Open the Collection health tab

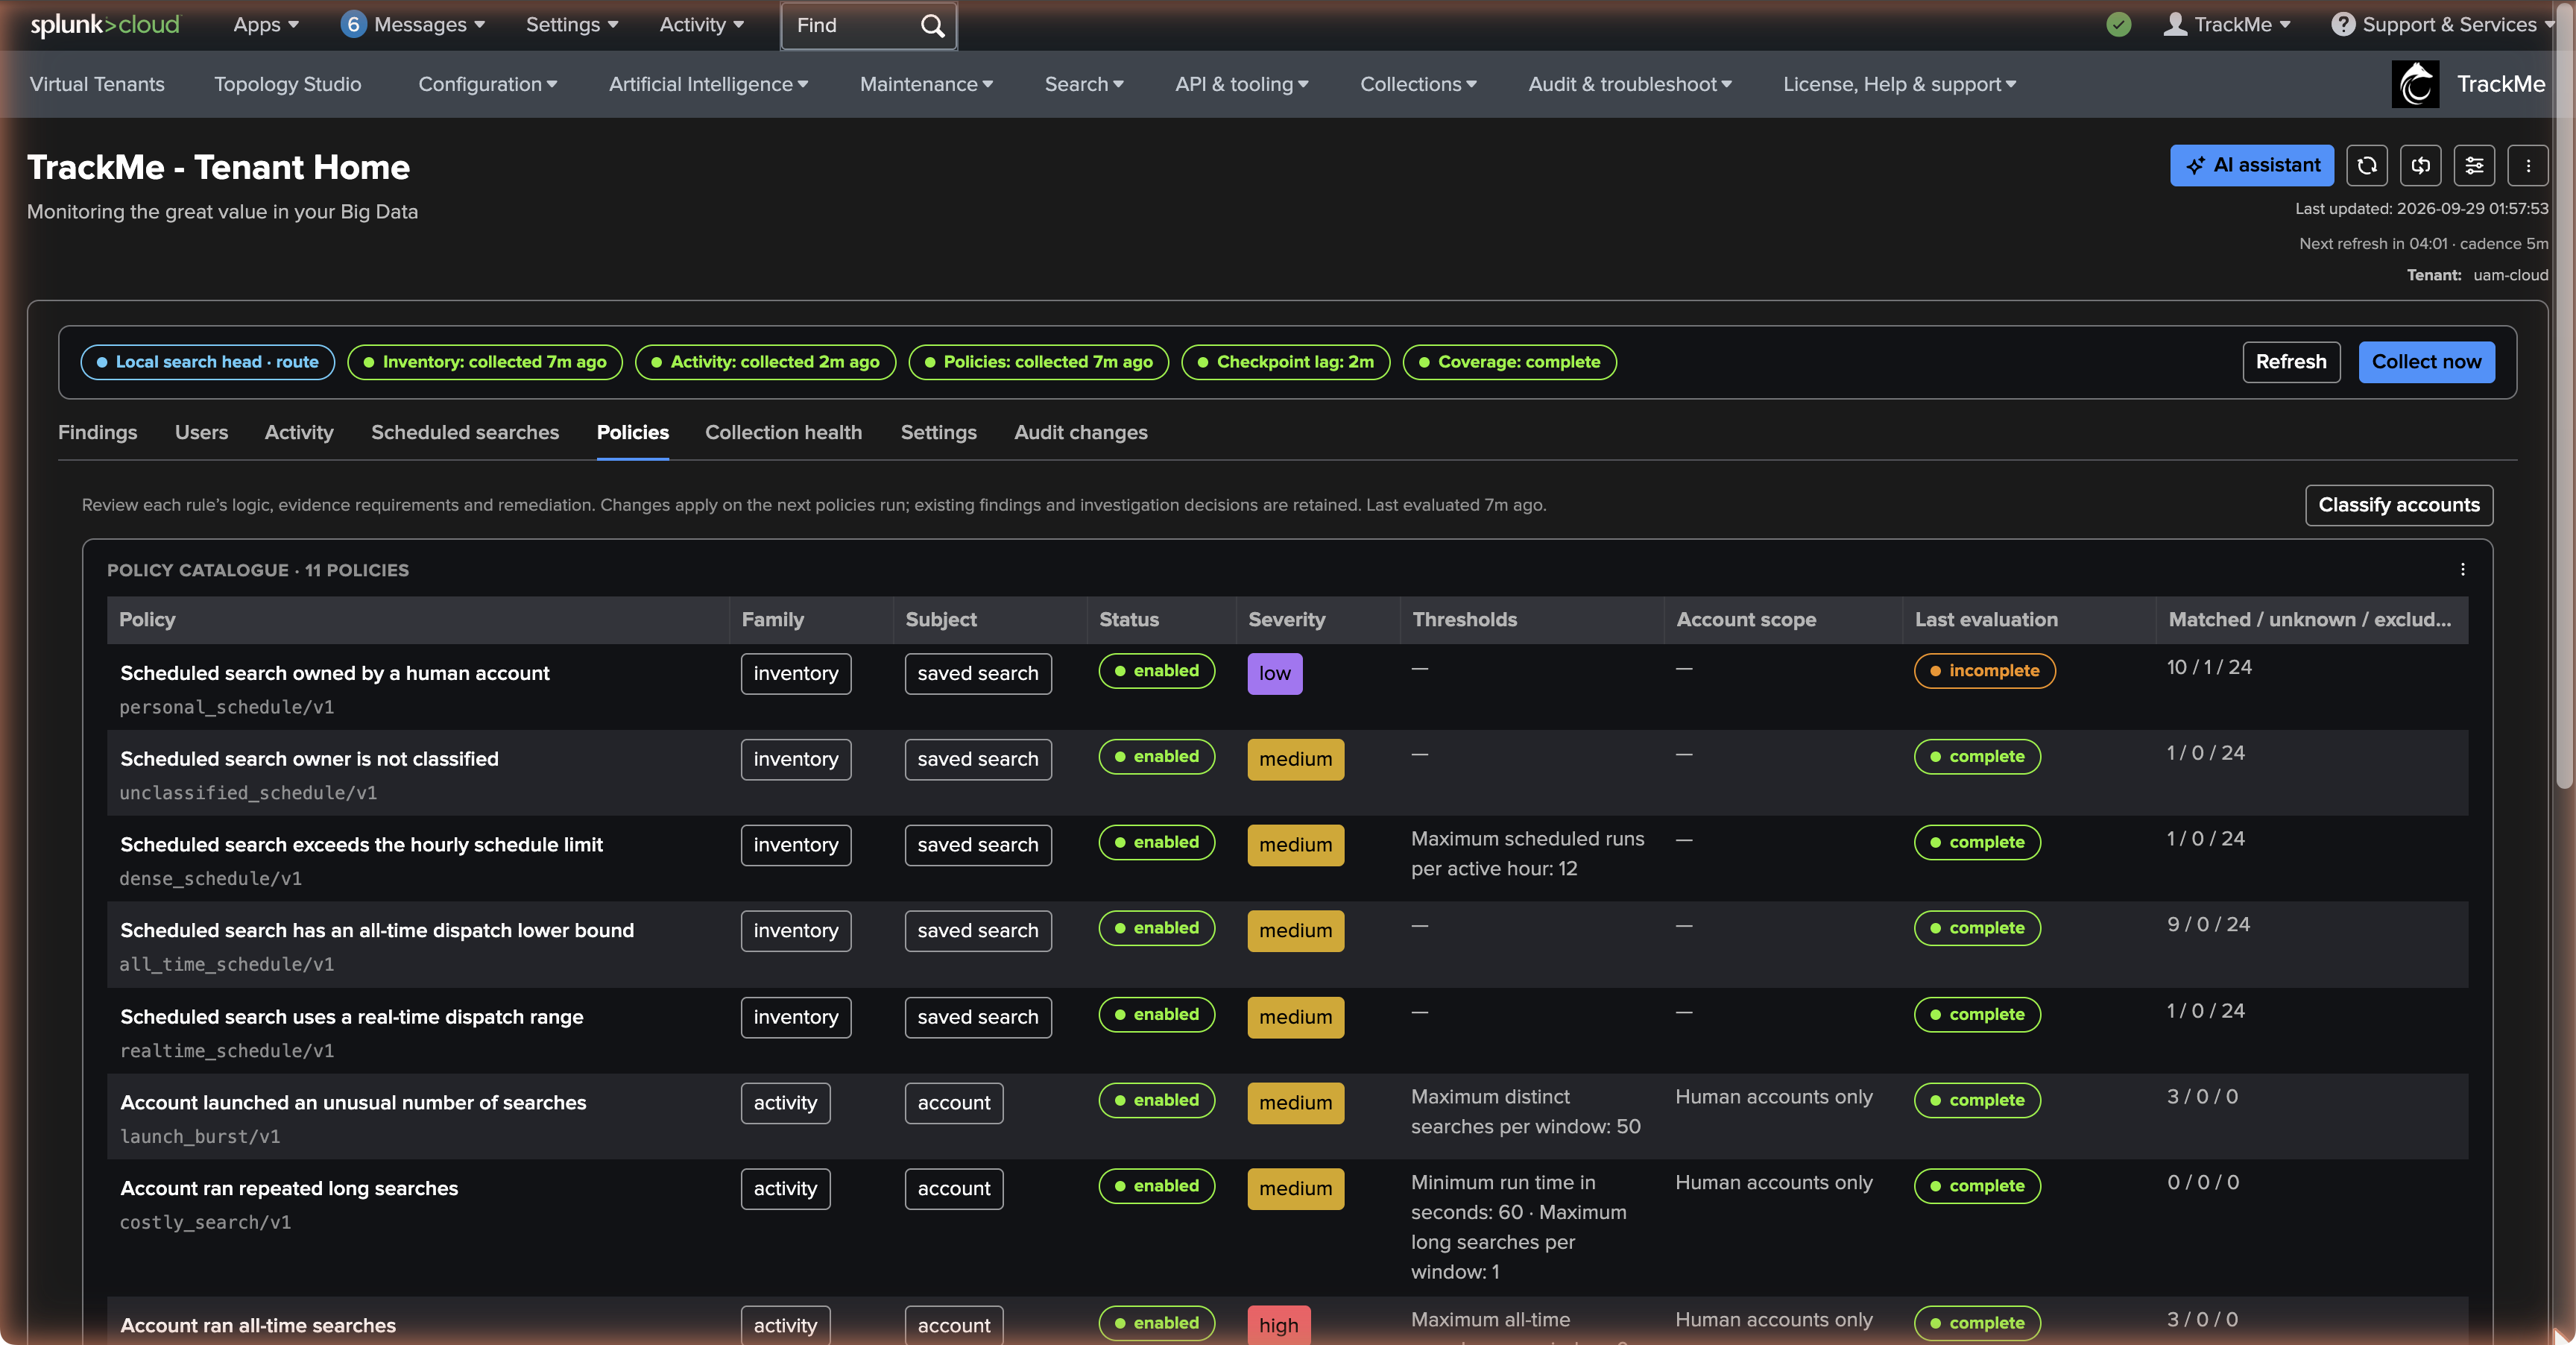tap(784, 433)
